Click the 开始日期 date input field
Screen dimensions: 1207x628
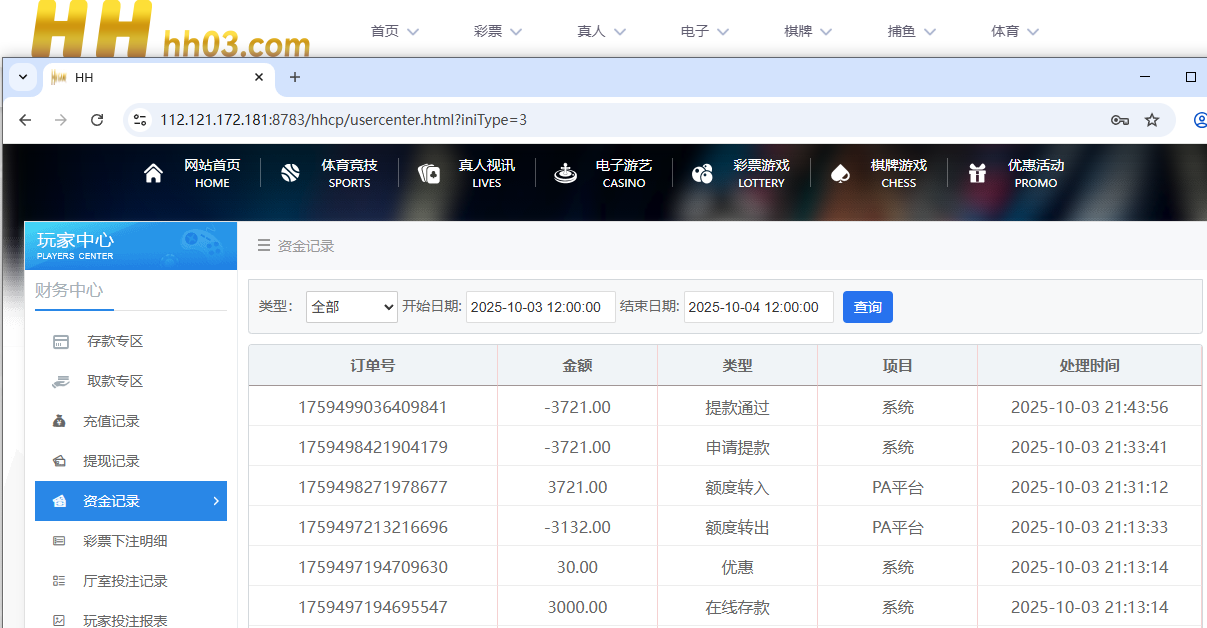pyautogui.click(x=540, y=307)
